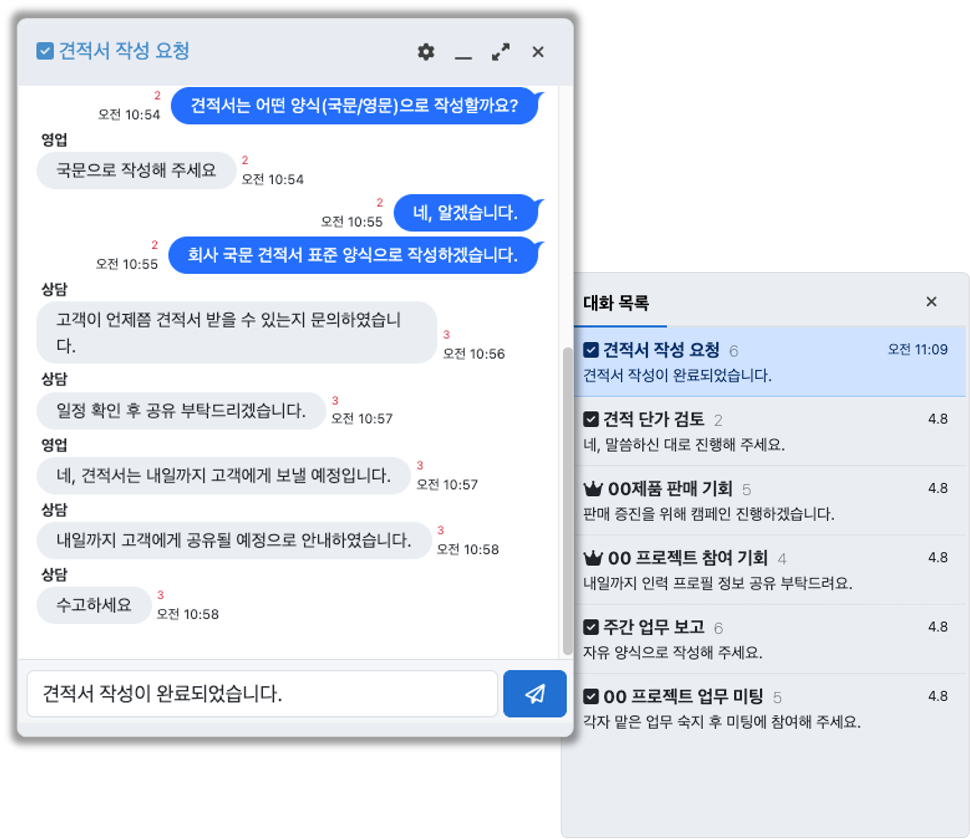Click the chat vertical scrollbar thumb
The width and height of the screenshot is (970, 839).
(567, 501)
